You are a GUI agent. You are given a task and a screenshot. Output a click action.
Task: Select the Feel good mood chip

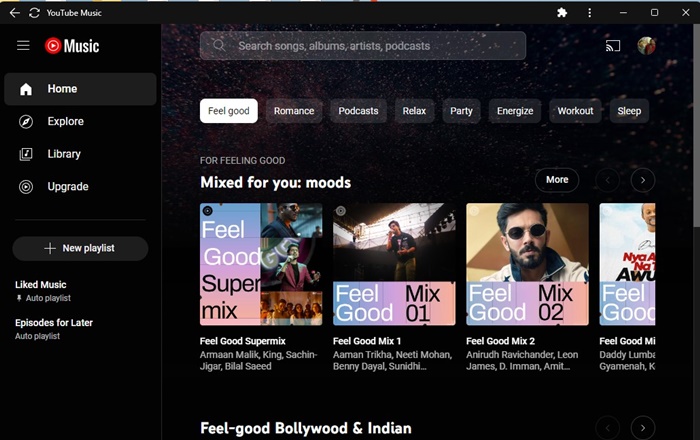[x=229, y=111]
